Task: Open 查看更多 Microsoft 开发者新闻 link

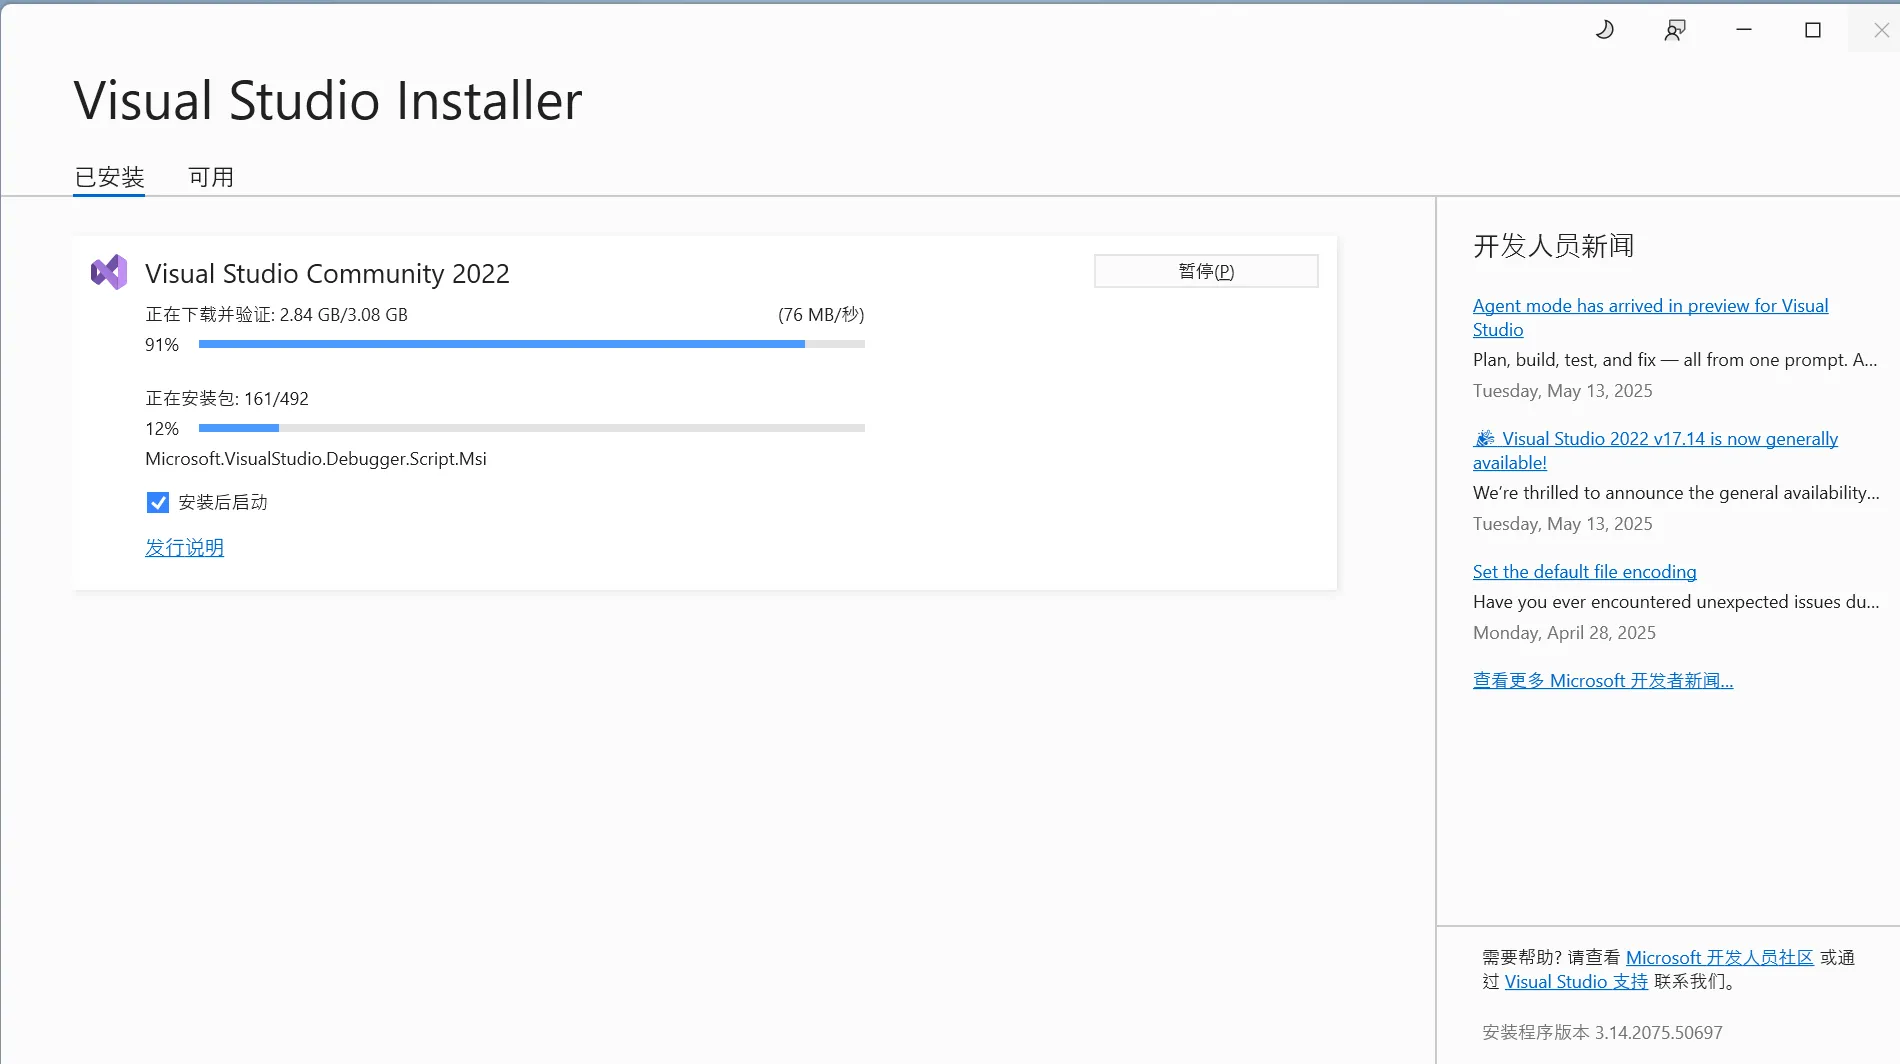Action: pos(1603,680)
